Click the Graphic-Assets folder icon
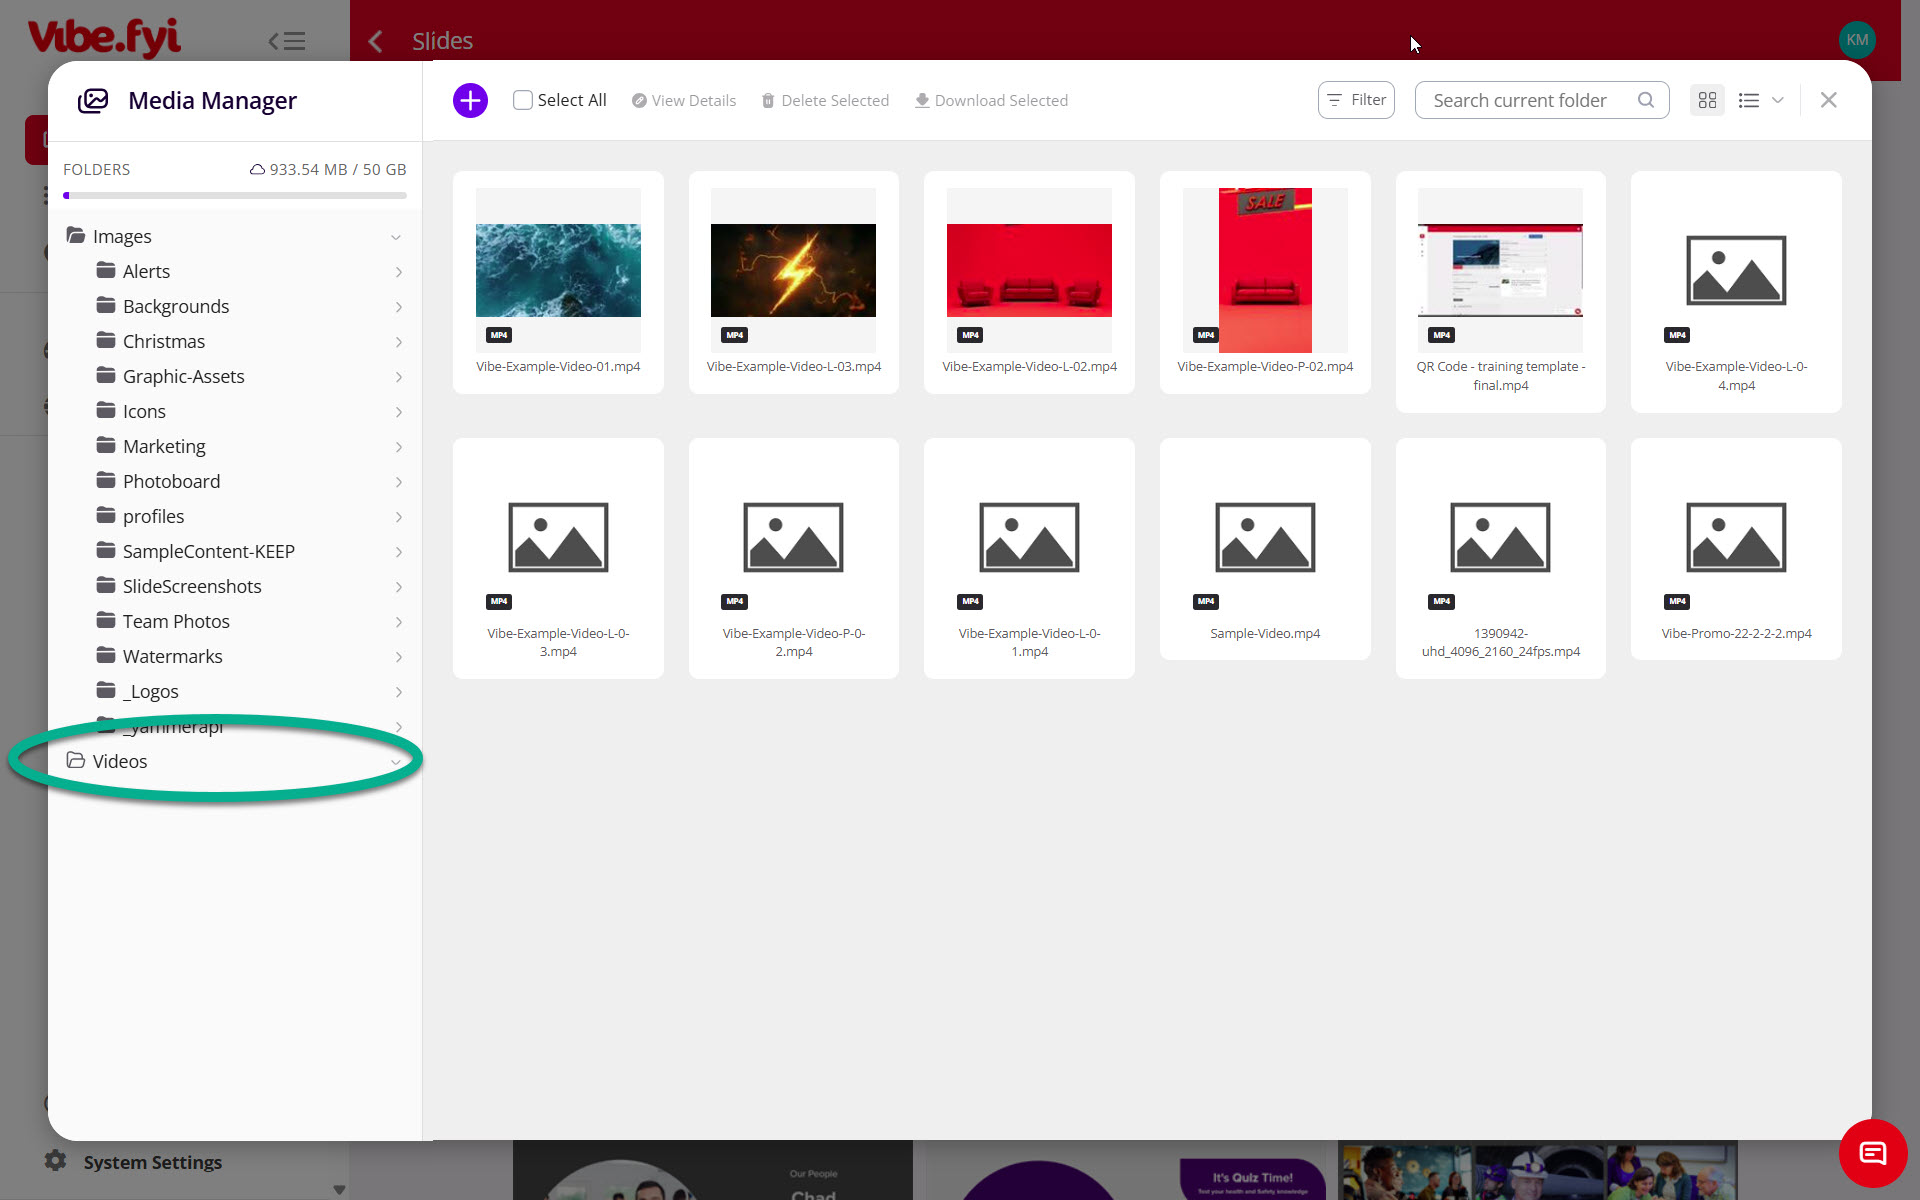This screenshot has width=1920, height=1200. pyautogui.click(x=106, y=375)
